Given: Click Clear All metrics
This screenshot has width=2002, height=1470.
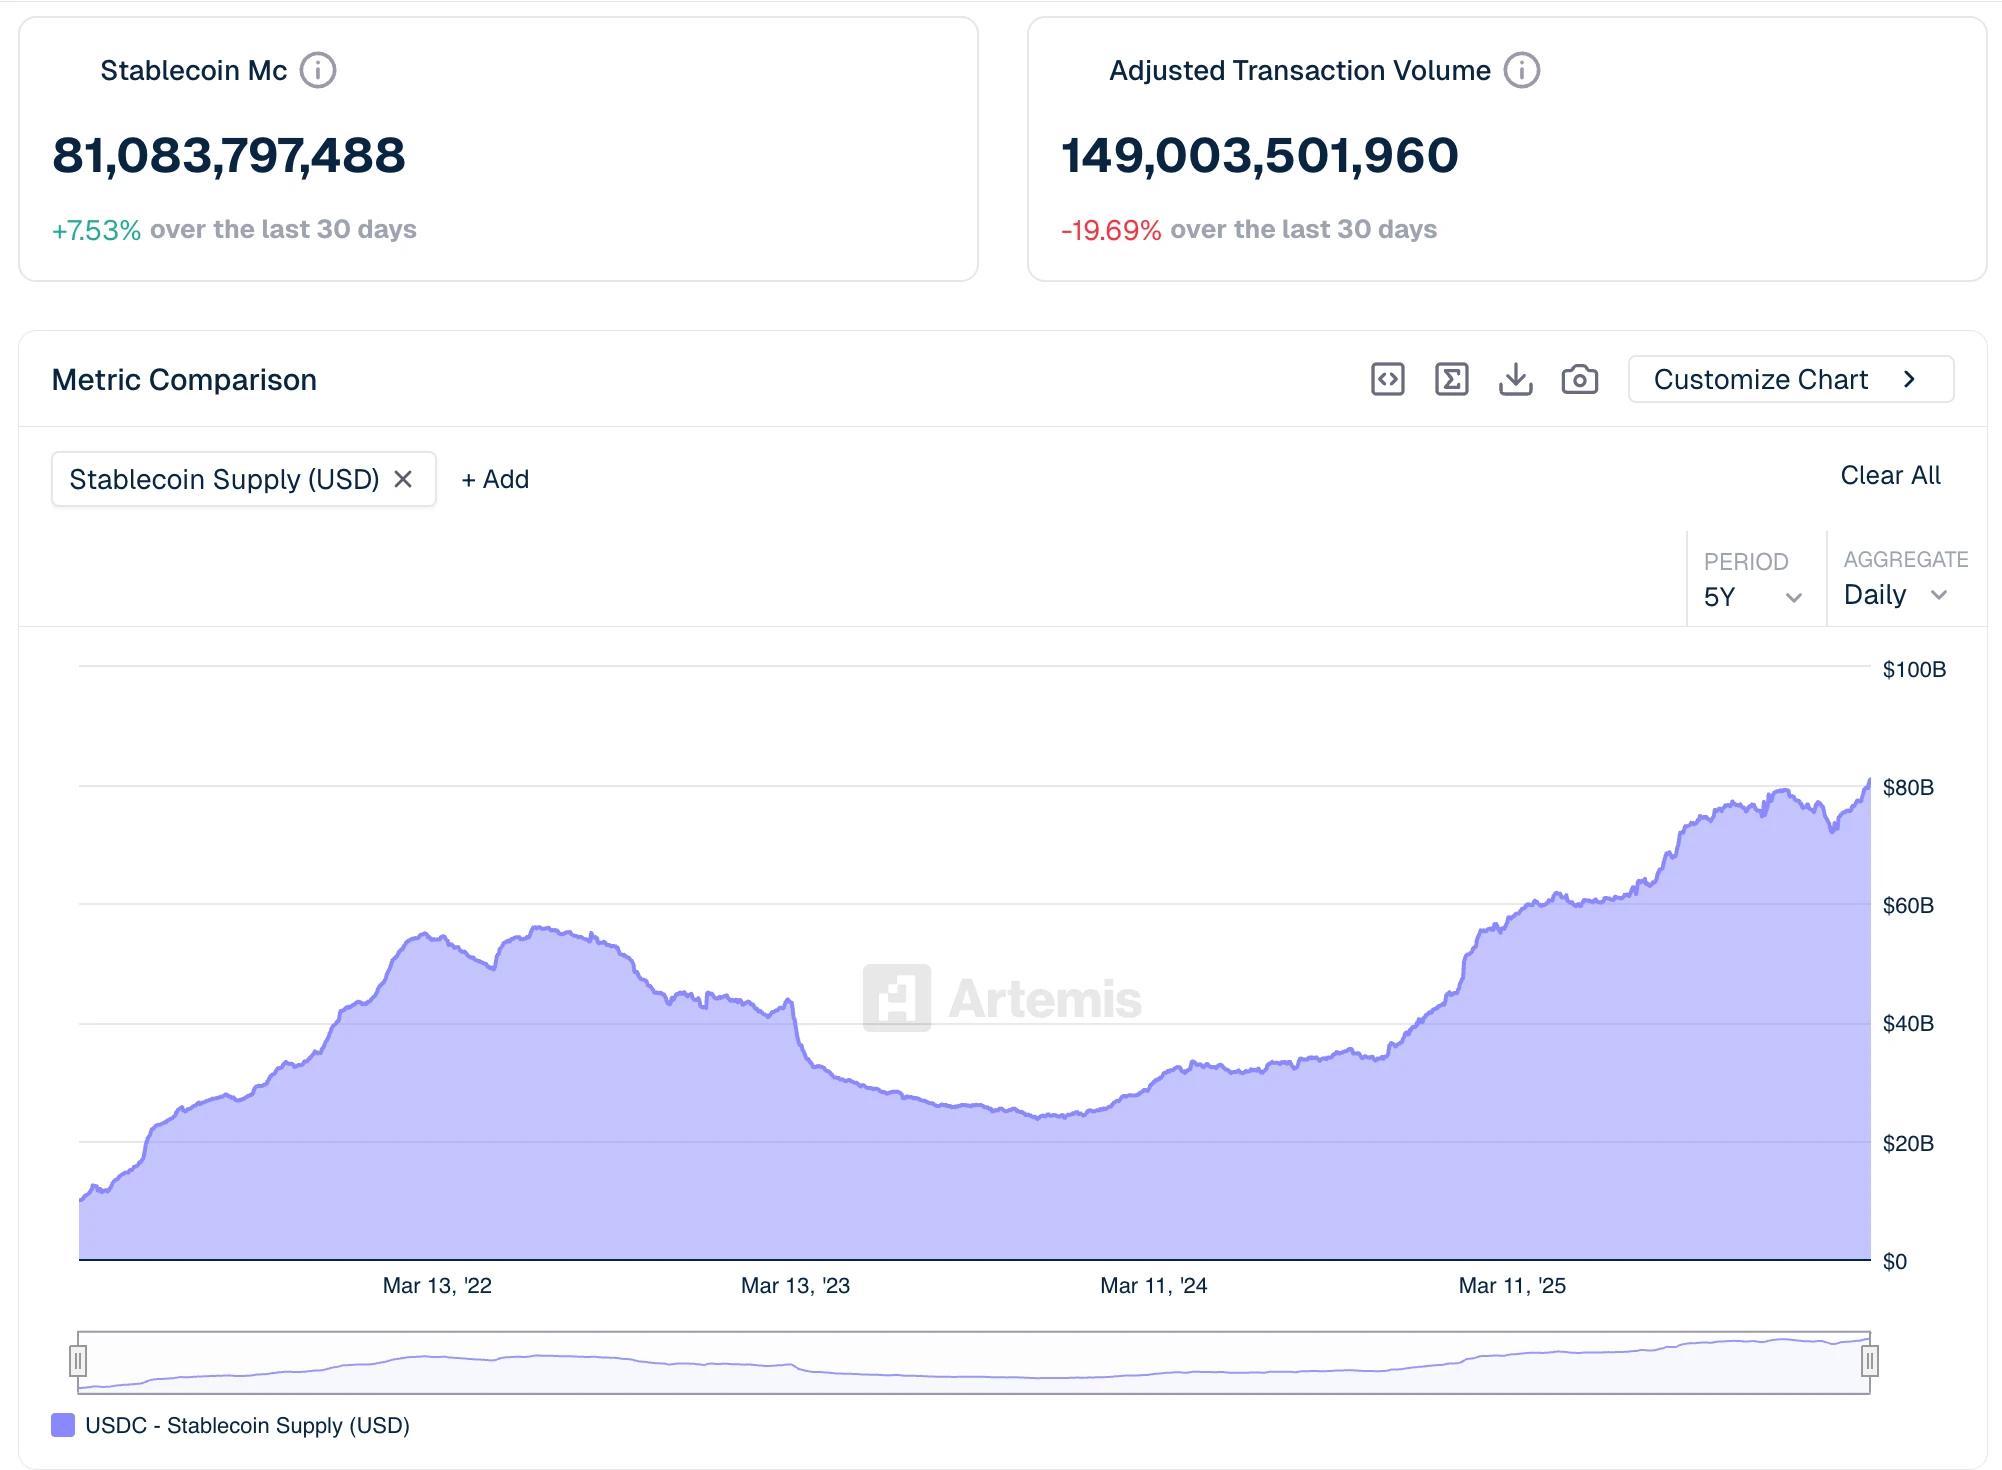Looking at the screenshot, I should pos(1890,476).
